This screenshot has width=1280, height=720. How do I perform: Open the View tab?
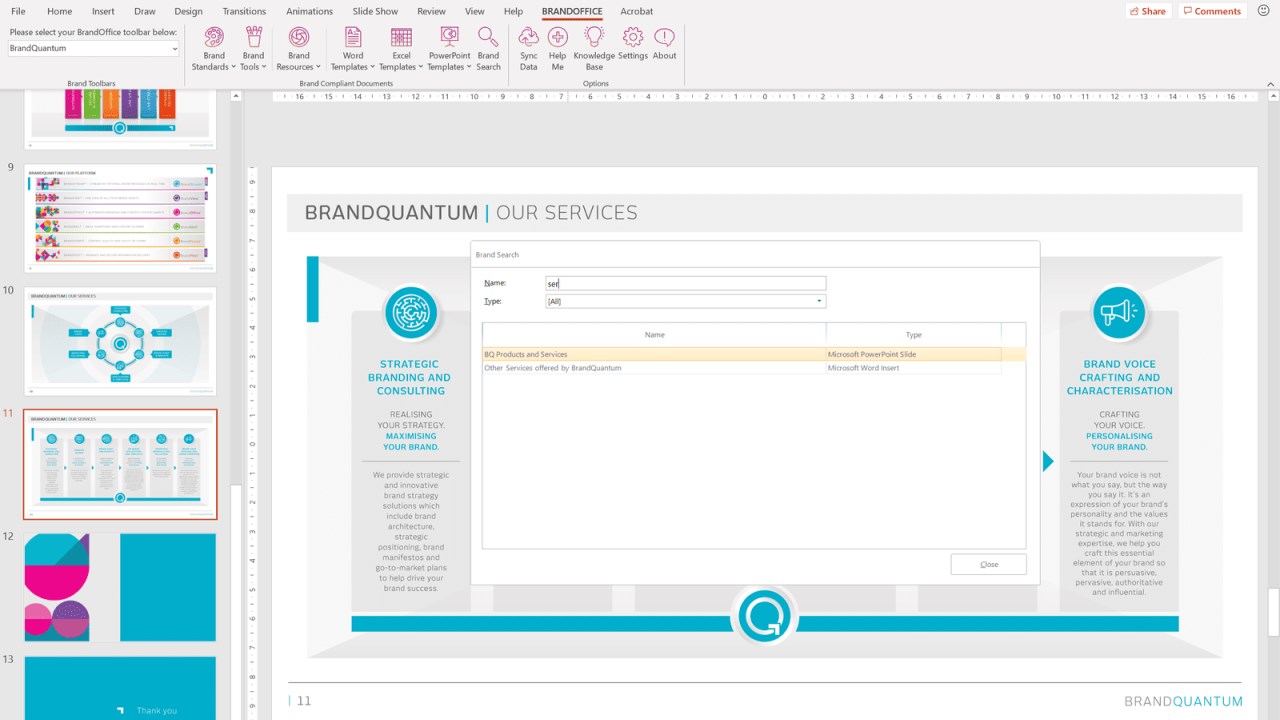coord(474,11)
